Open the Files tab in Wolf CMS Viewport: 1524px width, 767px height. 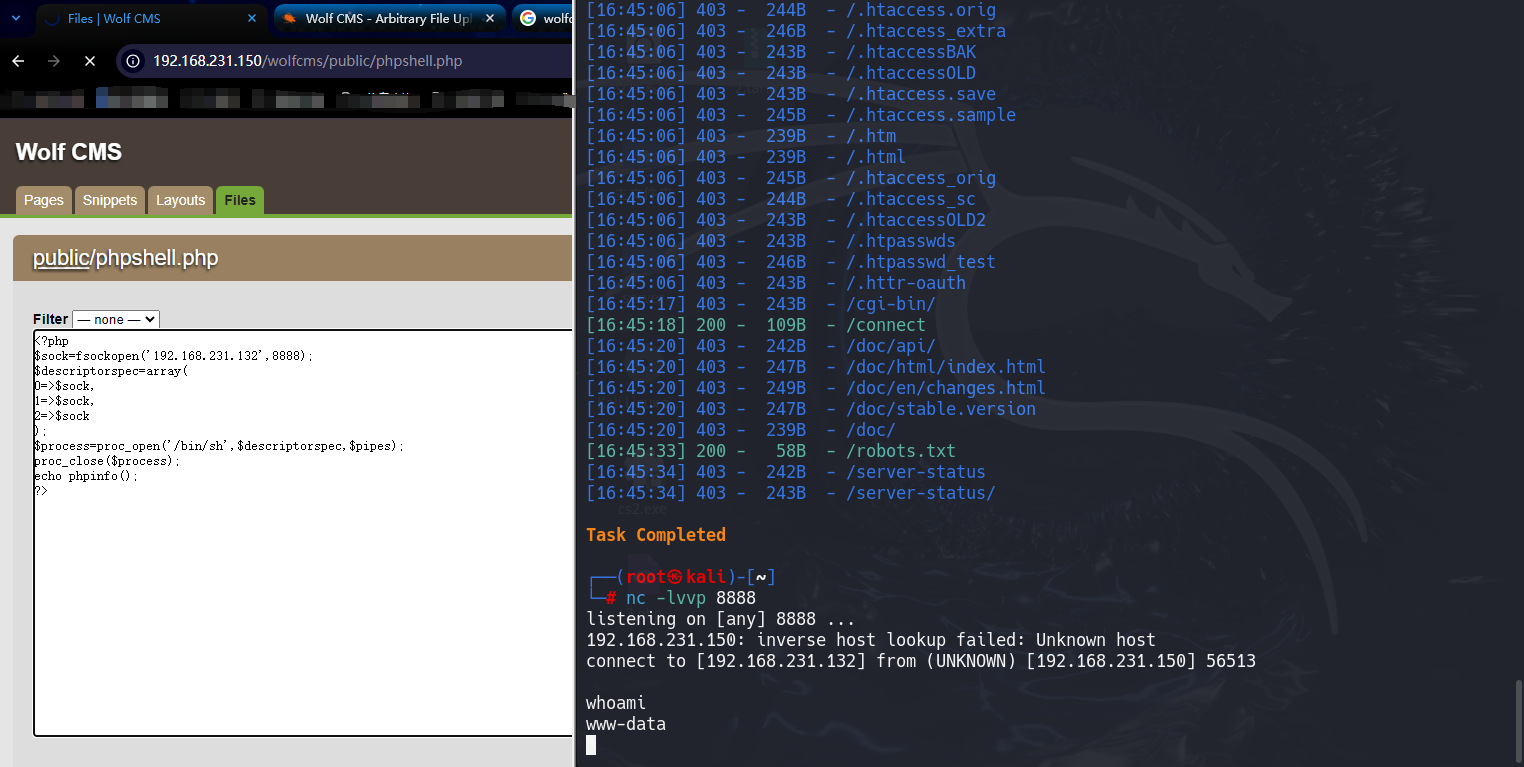240,200
